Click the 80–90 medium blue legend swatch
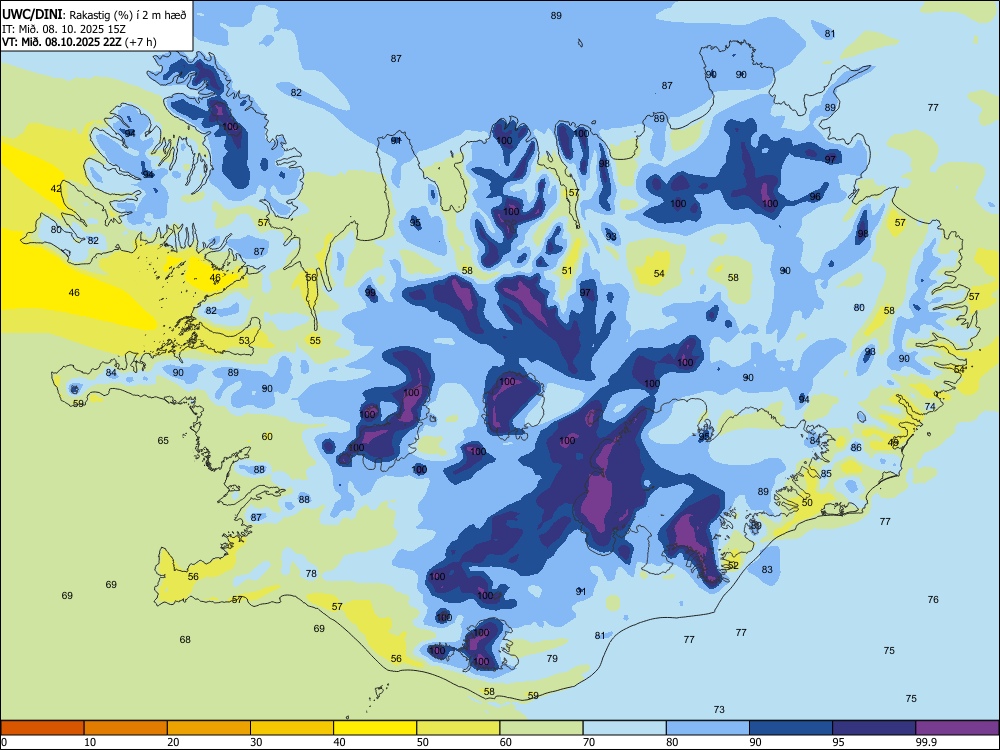The image size is (1000, 750). pos(708,728)
